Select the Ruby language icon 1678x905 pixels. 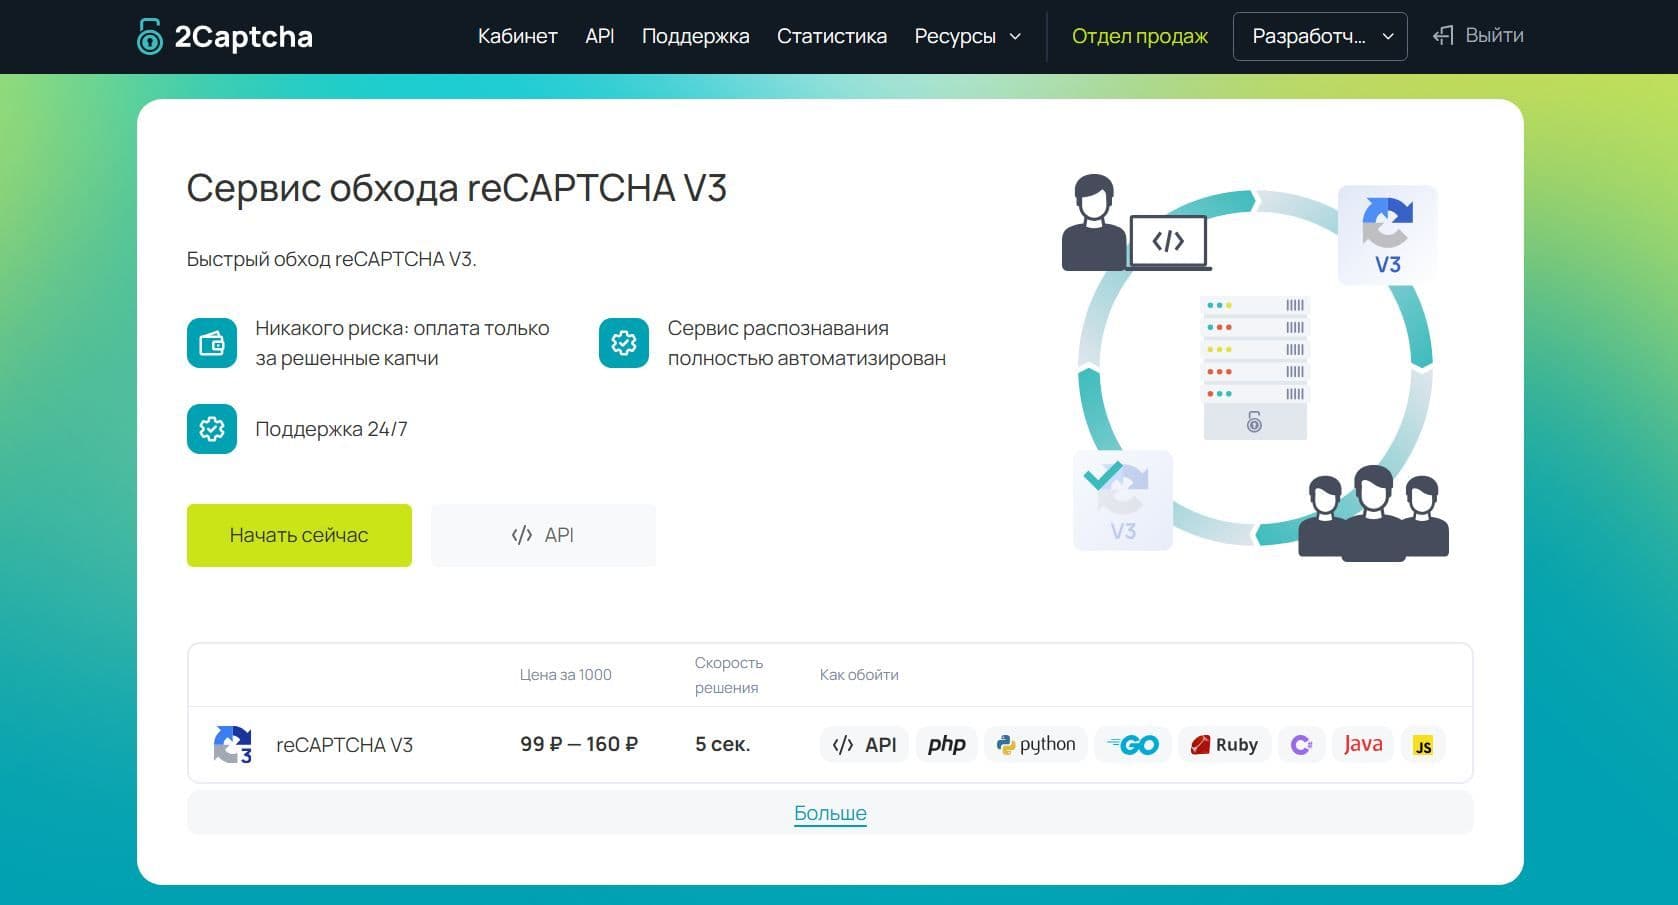click(x=1224, y=745)
